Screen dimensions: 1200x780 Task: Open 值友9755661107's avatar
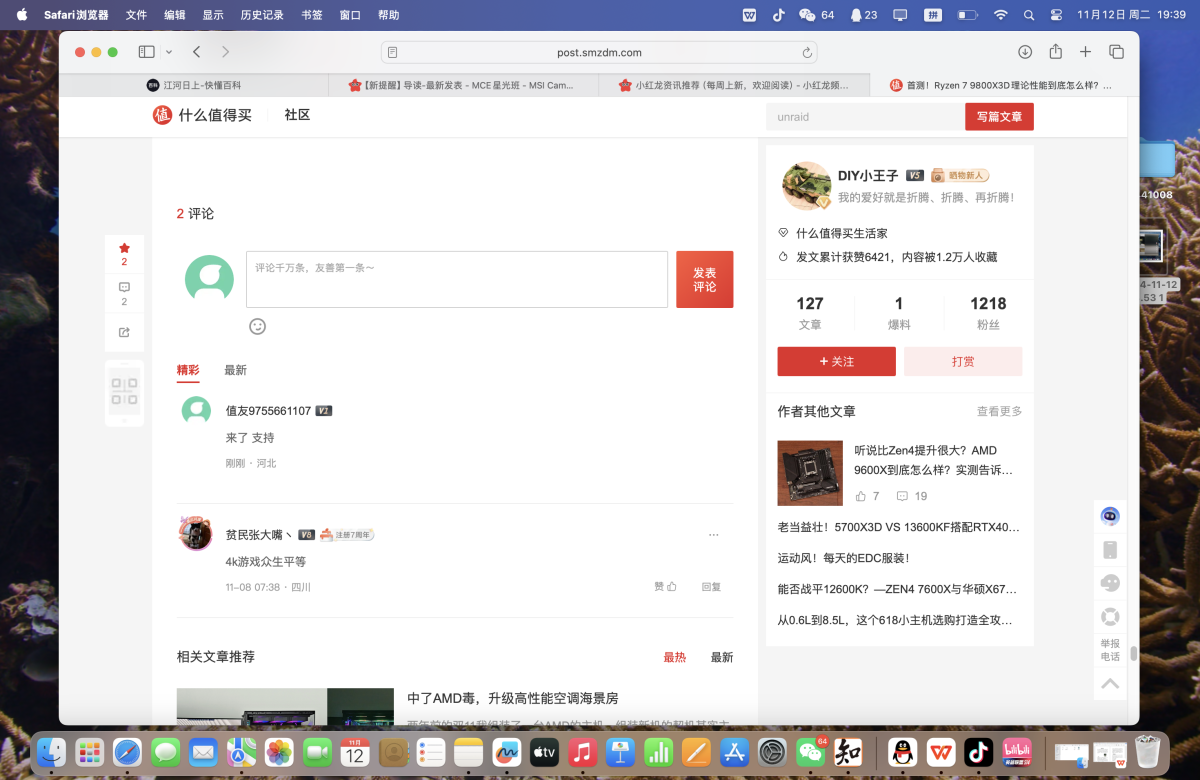(x=196, y=411)
